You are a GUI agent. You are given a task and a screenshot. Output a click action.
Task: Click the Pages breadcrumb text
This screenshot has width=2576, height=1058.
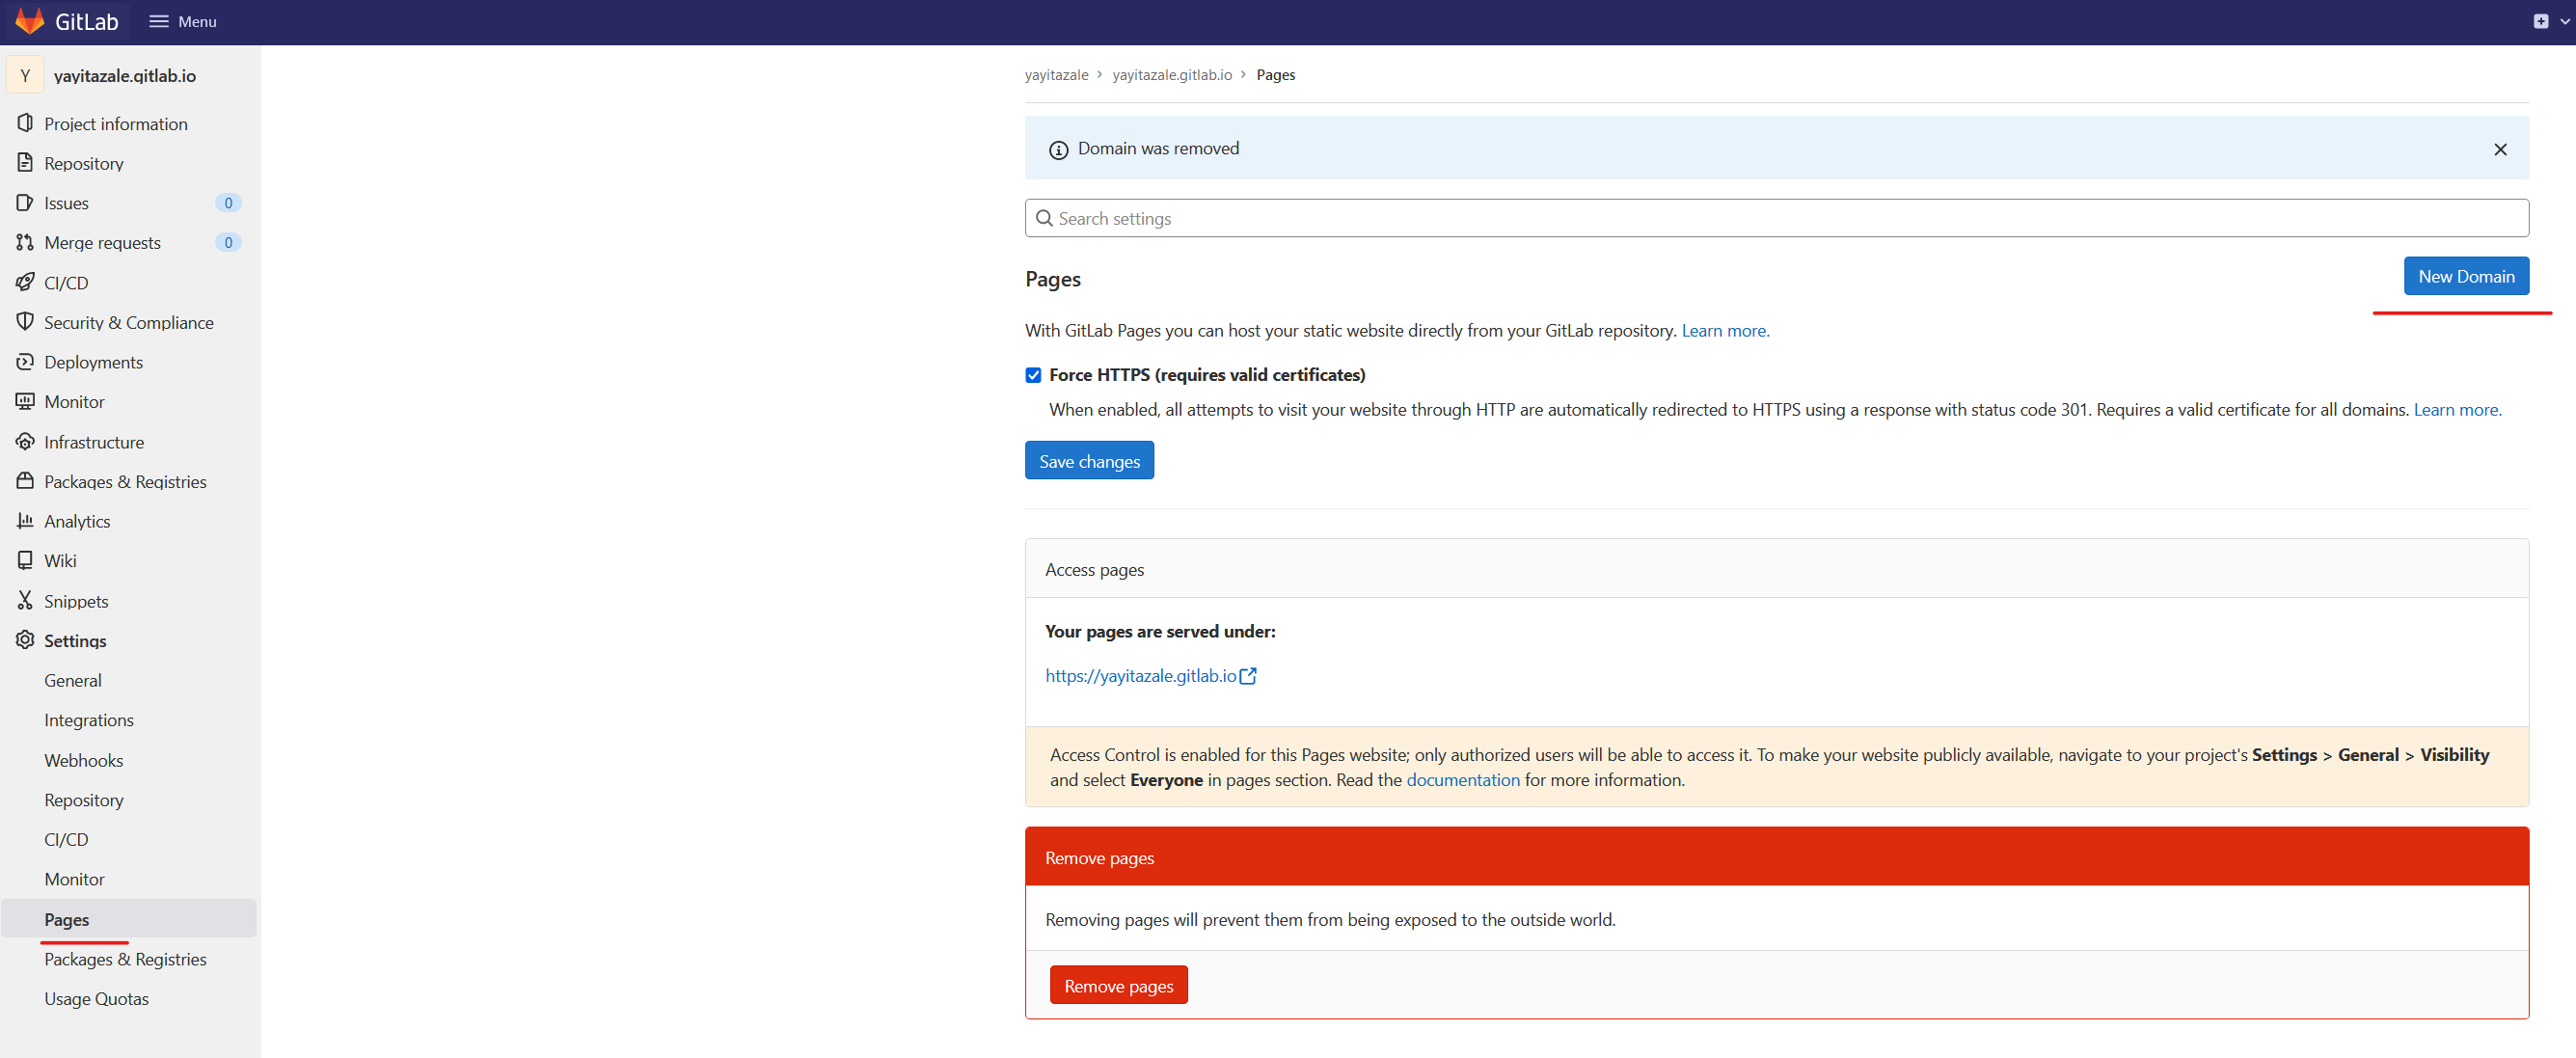(1275, 75)
